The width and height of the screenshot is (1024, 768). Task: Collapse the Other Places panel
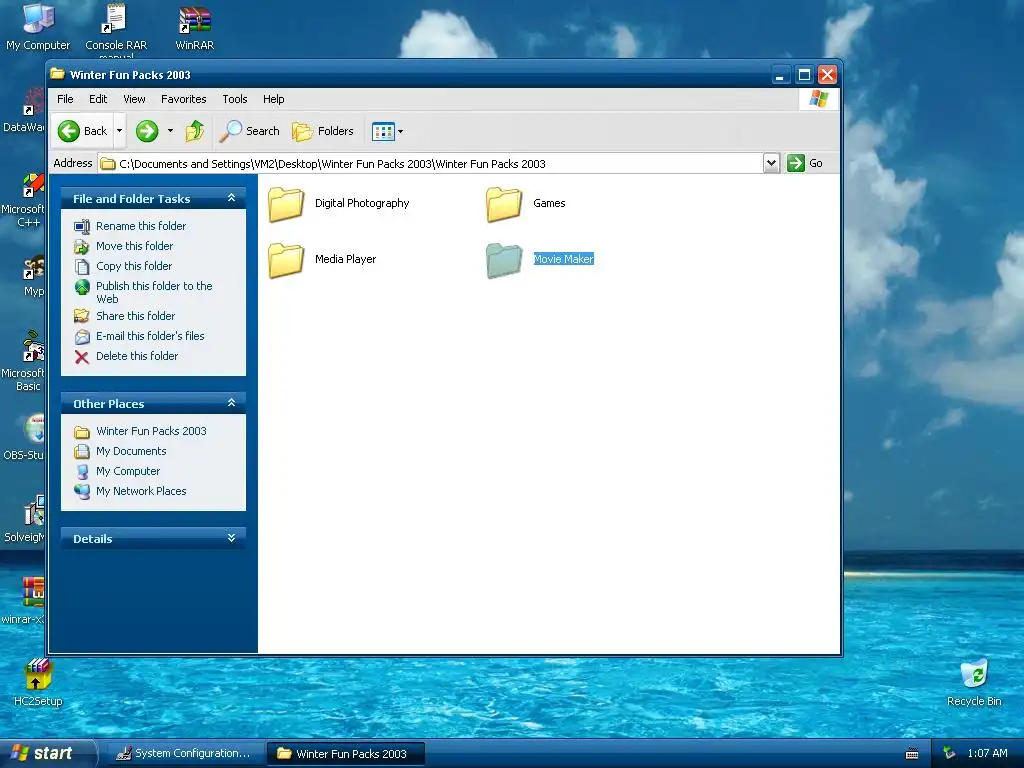tap(231, 403)
